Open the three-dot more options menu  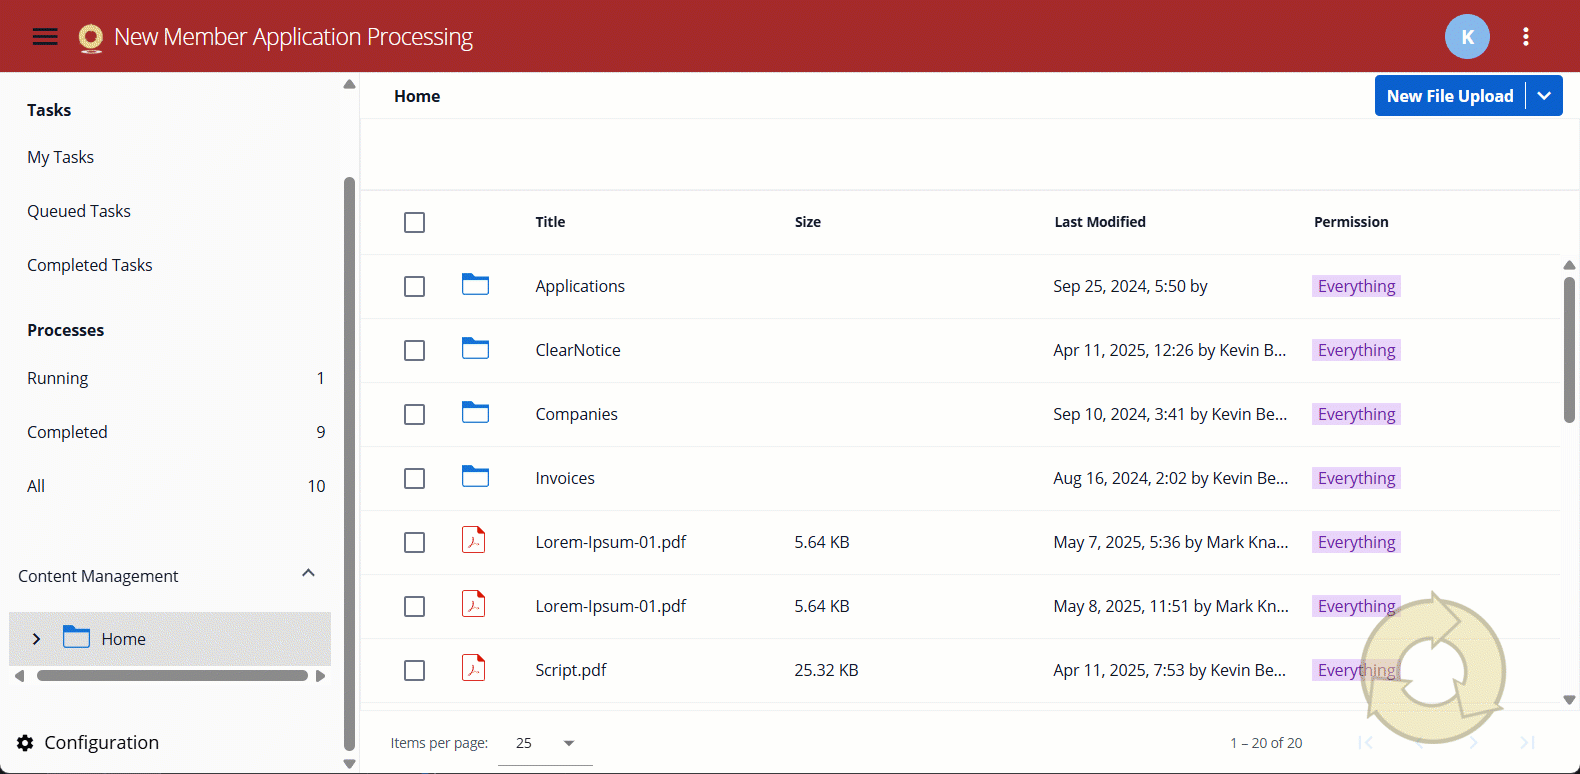(x=1526, y=37)
